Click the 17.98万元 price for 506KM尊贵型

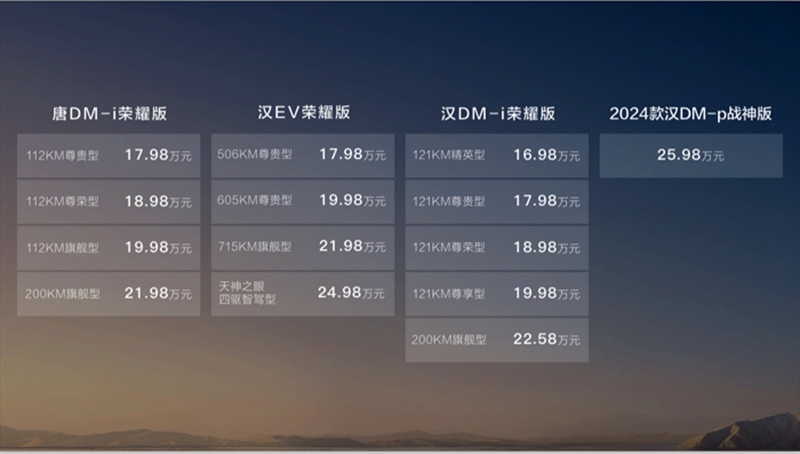pyautogui.click(x=353, y=154)
